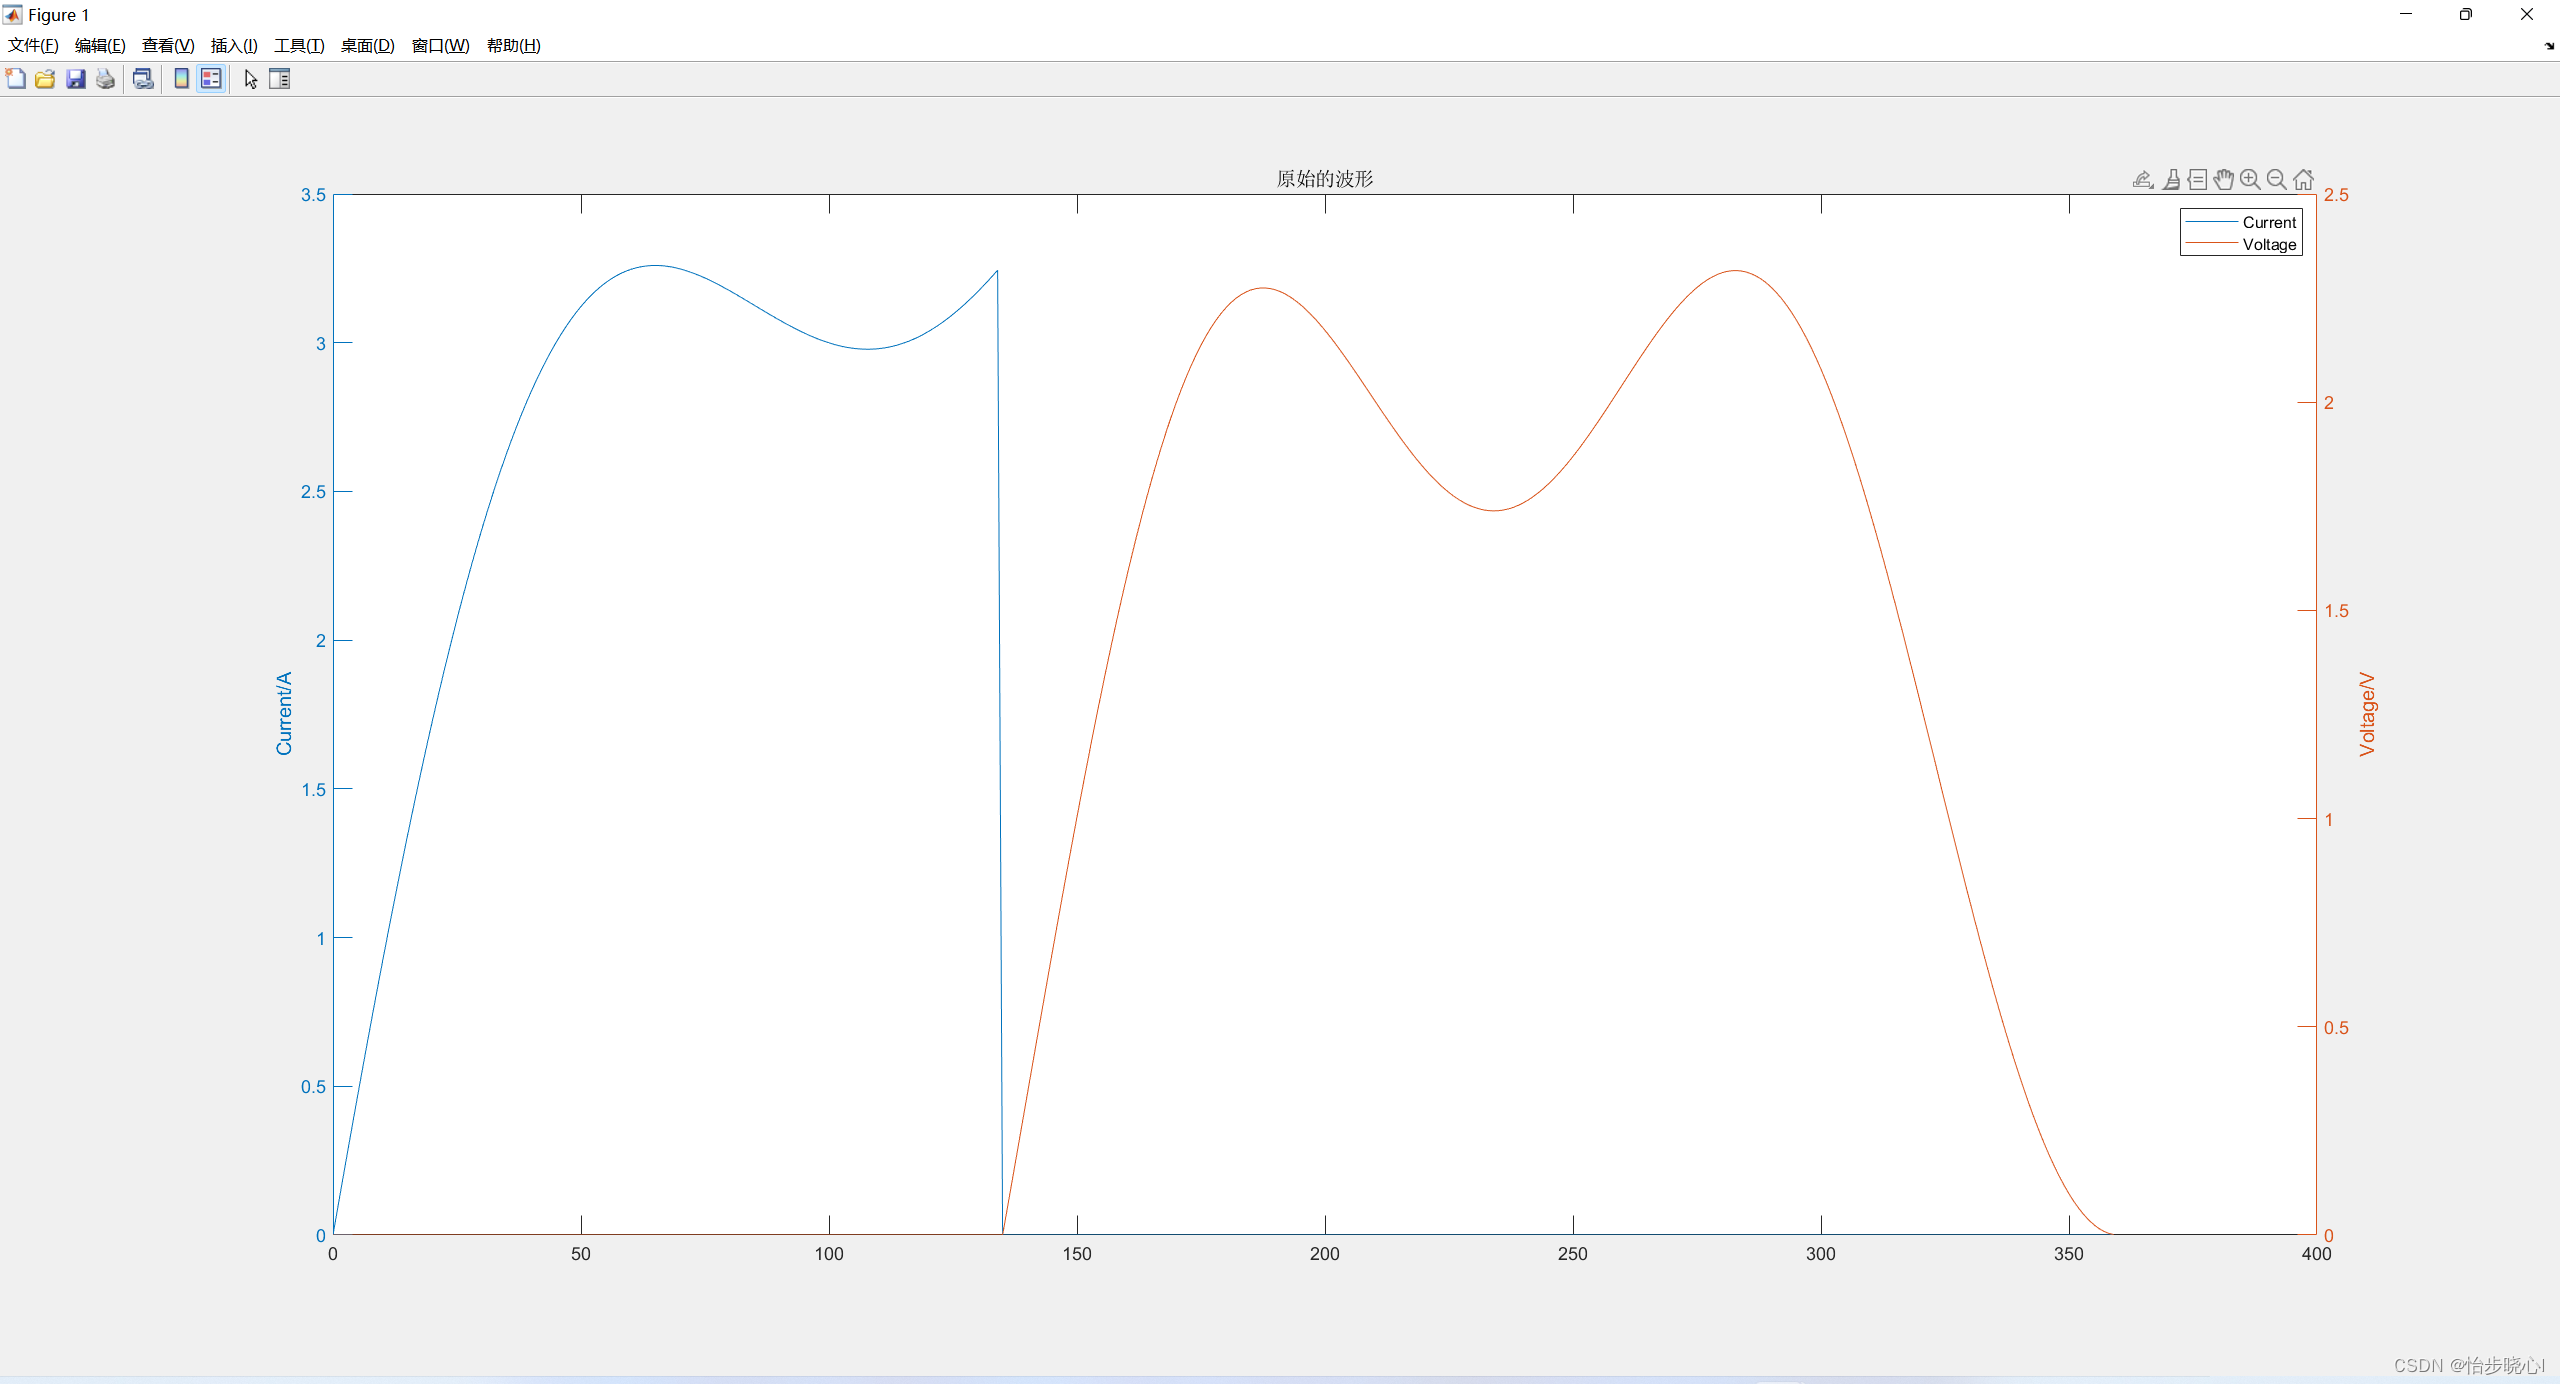The image size is (2560, 1384).
Task: Open the 插入(I) menu
Action: [x=234, y=45]
